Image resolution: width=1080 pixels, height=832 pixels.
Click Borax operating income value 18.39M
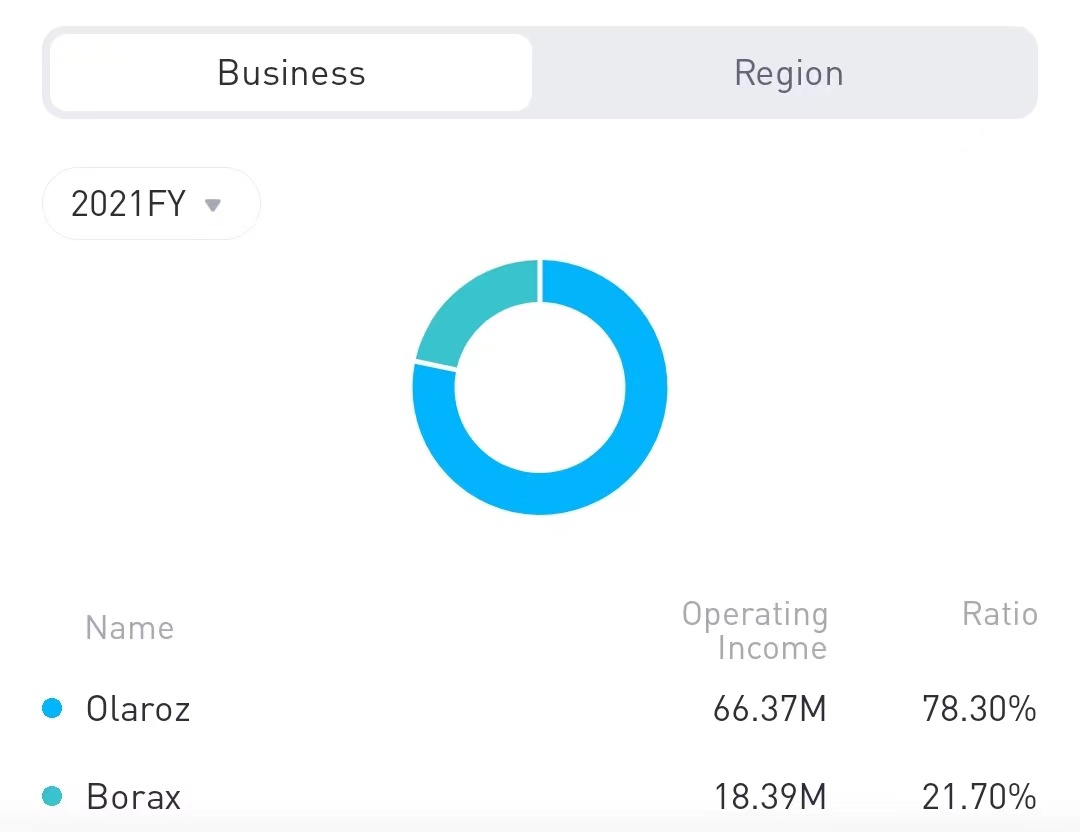(x=769, y=797)
